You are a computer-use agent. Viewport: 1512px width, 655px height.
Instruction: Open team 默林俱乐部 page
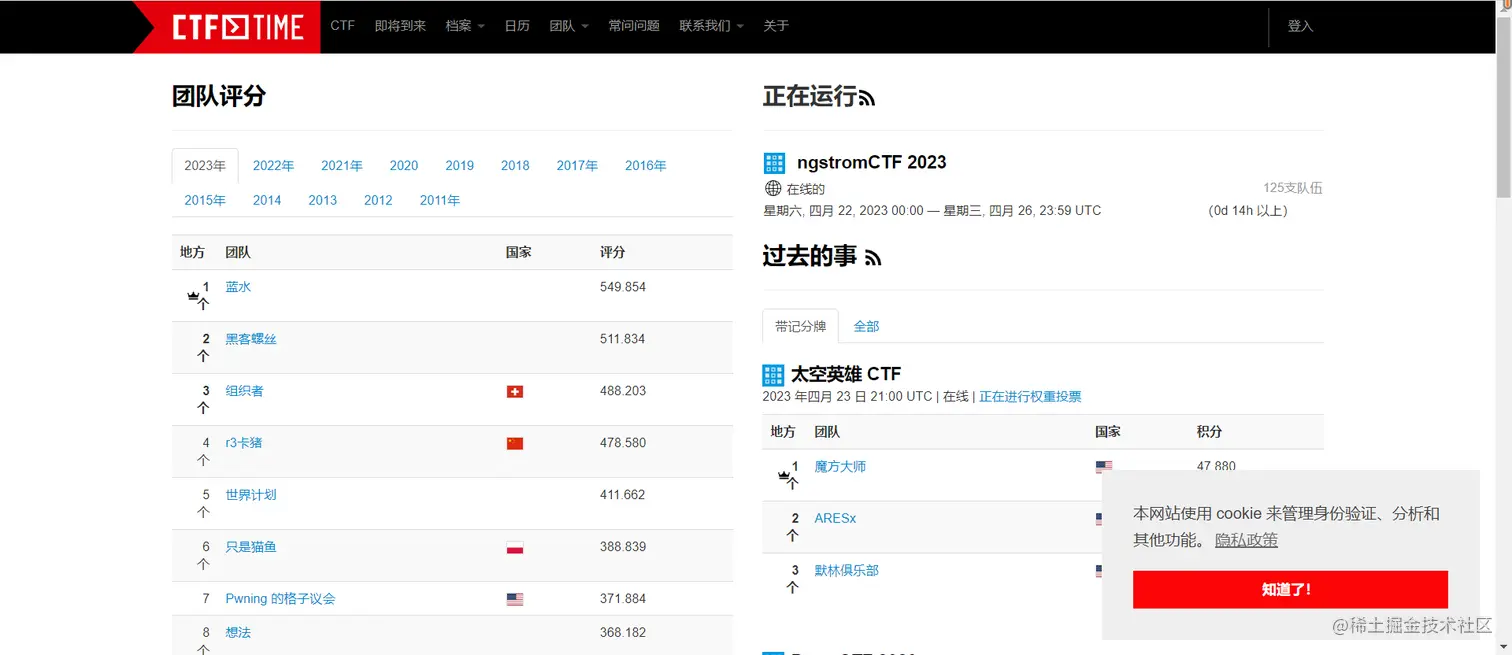coord(846,571)
